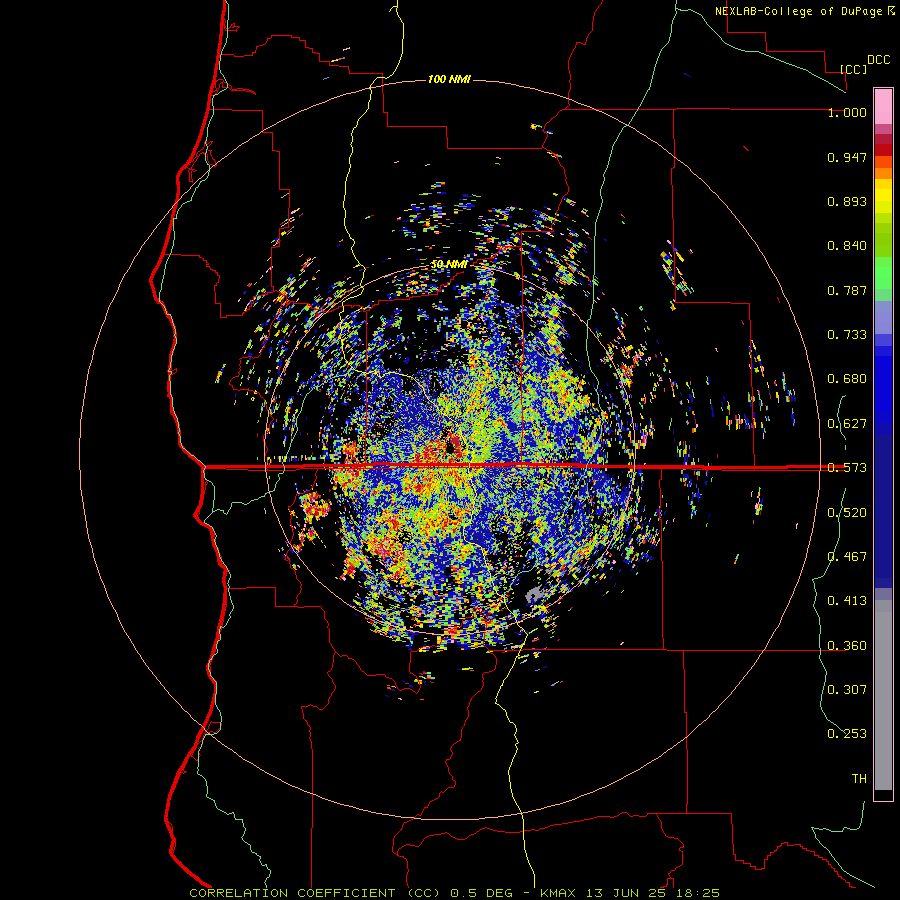Pick the olive green swatch beside 0.840

(883, 240)
